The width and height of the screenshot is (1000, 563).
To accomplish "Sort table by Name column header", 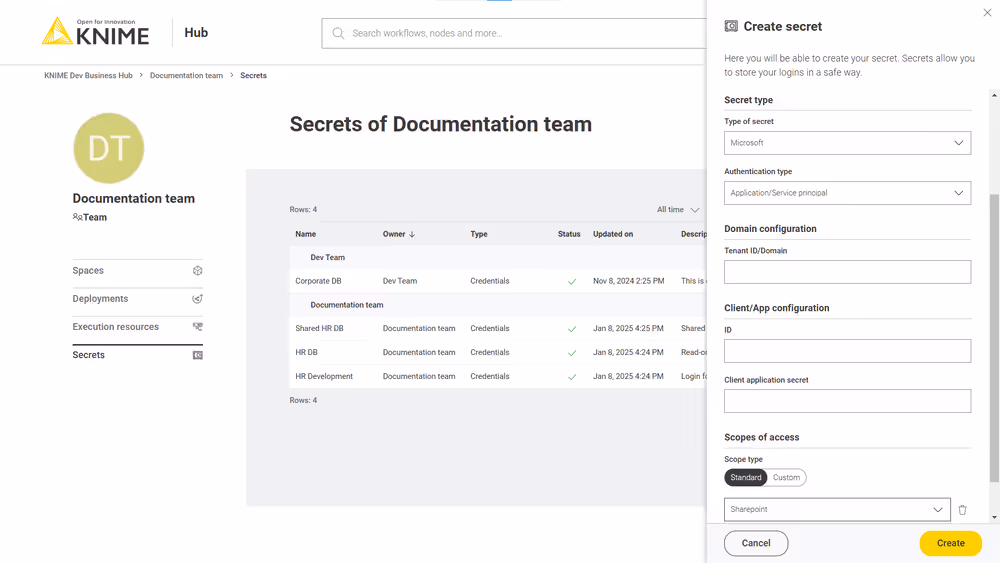I will 305,234.
